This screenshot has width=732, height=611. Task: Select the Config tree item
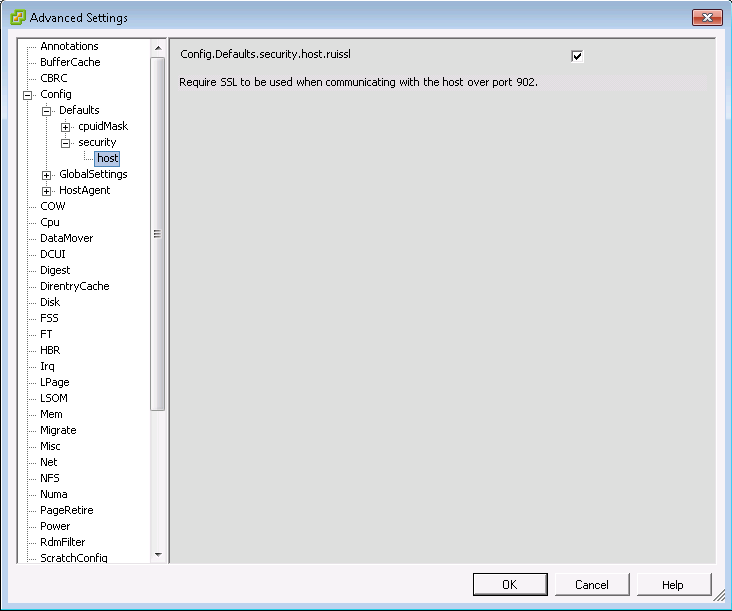[56, 94]
